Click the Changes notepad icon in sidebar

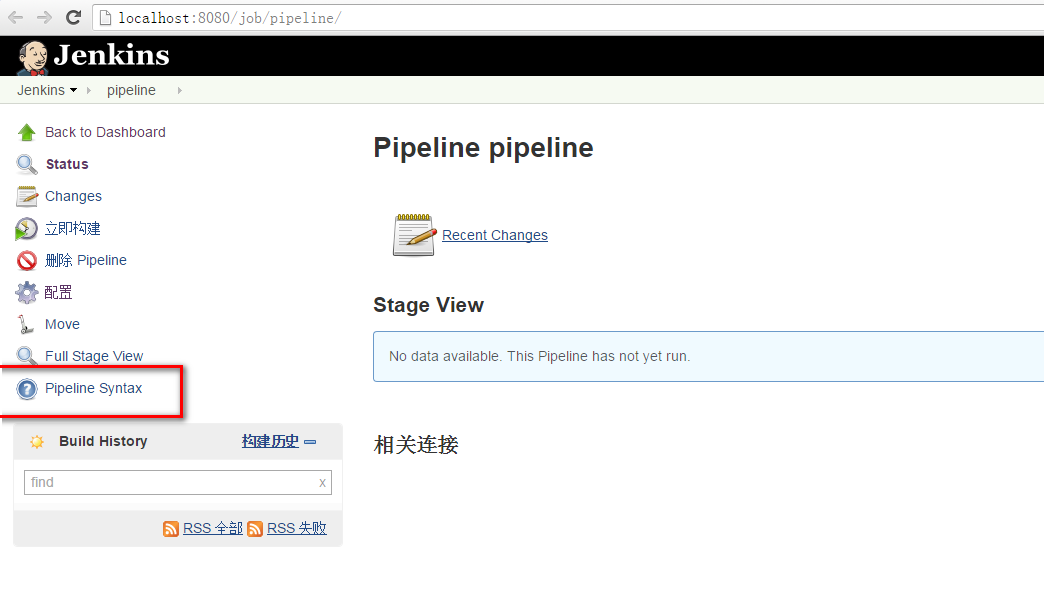click(x=27, y=196)
